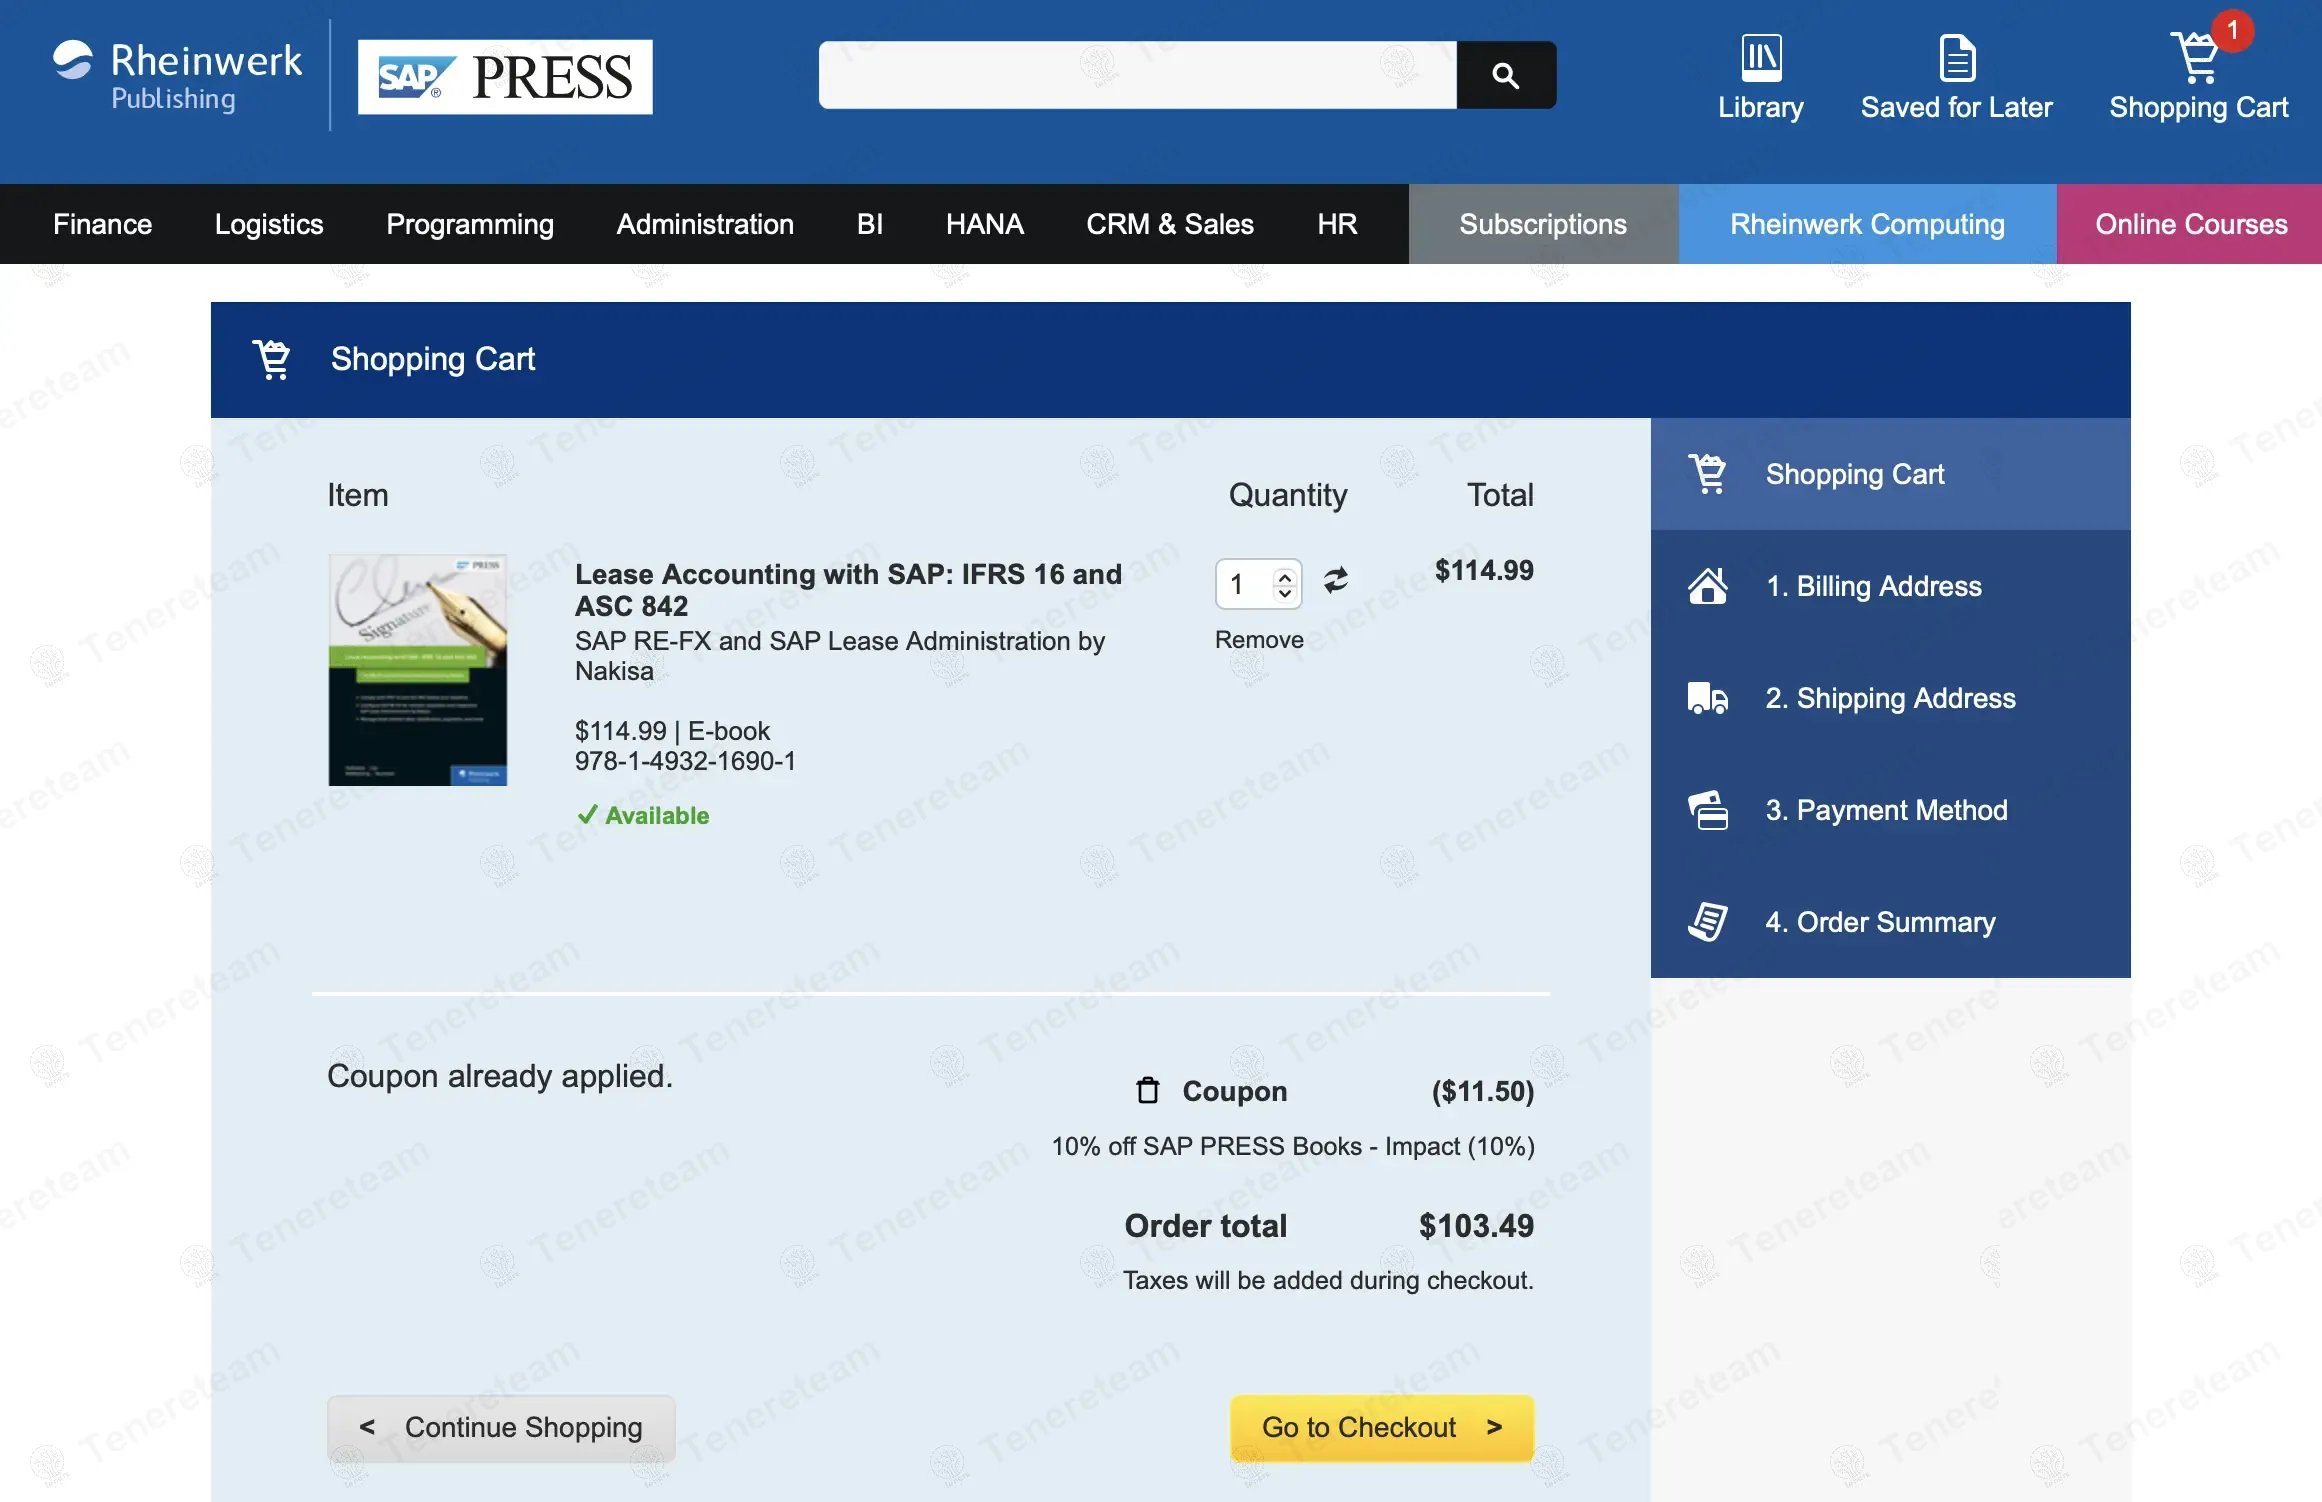The width and height of the screenshot is (2322, 1502).
Task: Open the HANA navigation item
Action: [984, 224]
